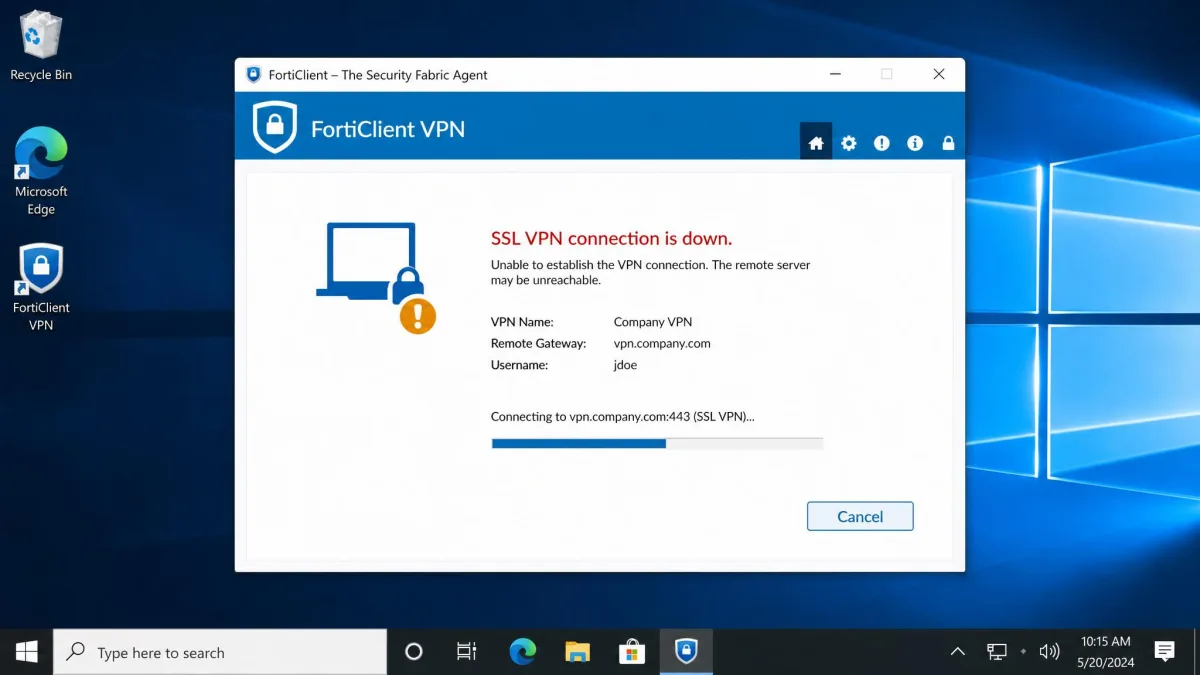Cancel the VPN connection attempt
This screenshot has width=1200, height=675.
[860, 516]
